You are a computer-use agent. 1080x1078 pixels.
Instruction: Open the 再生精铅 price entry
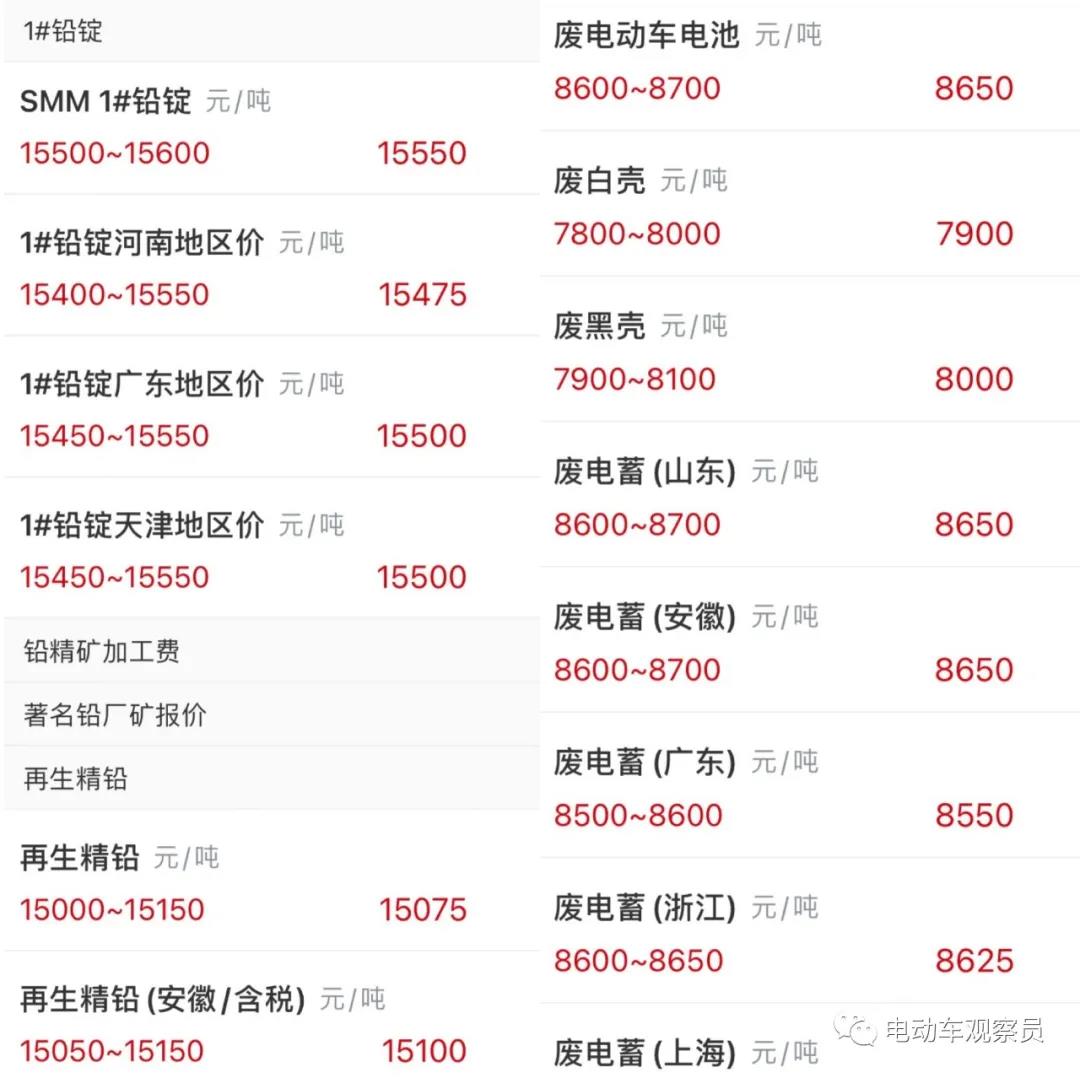point(271,881)
